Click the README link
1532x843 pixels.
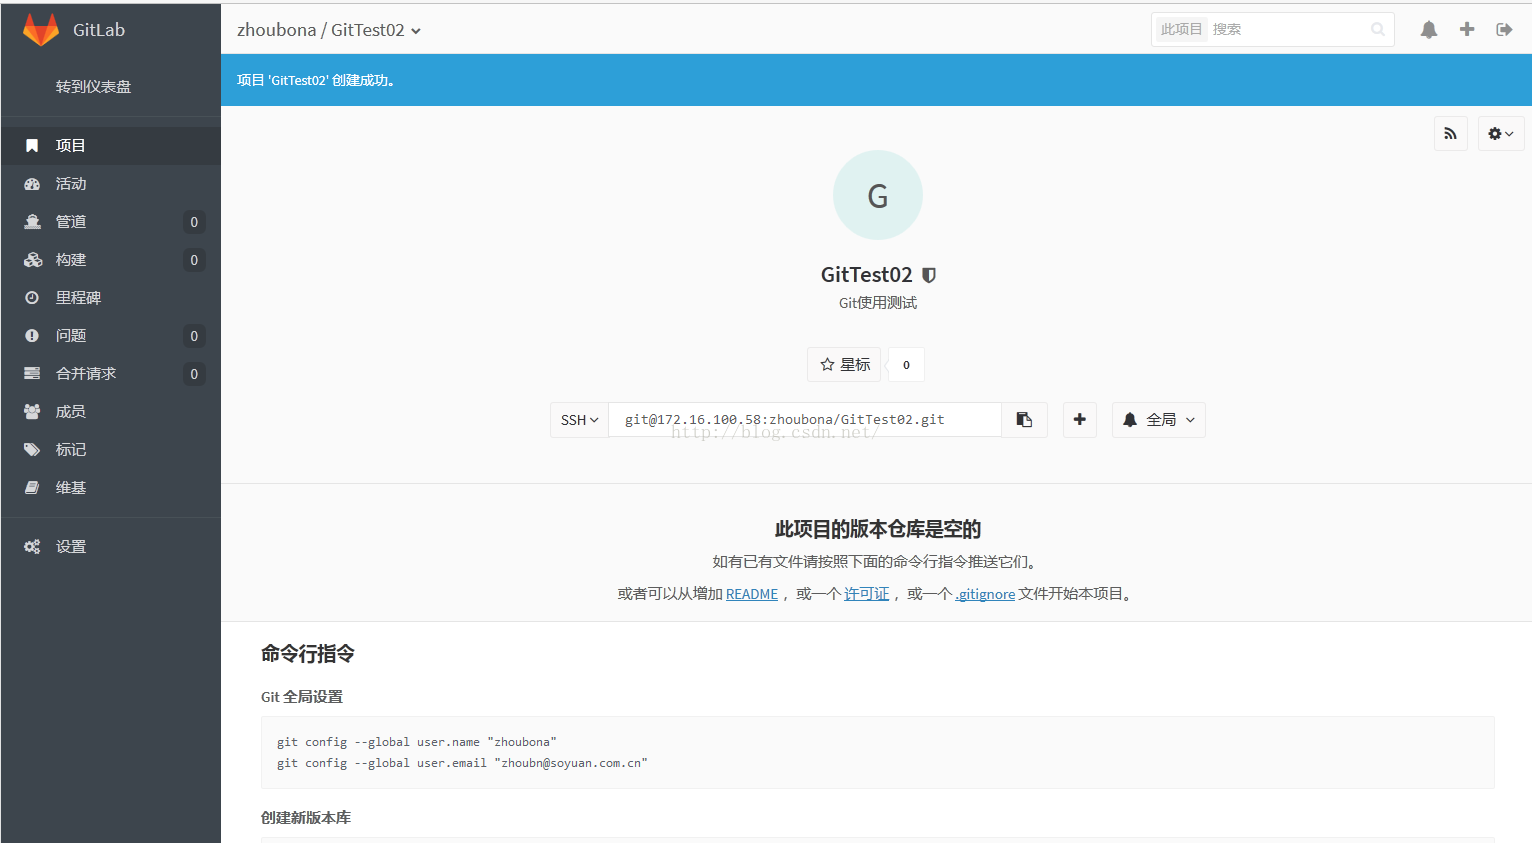click(x=752, y=594)
